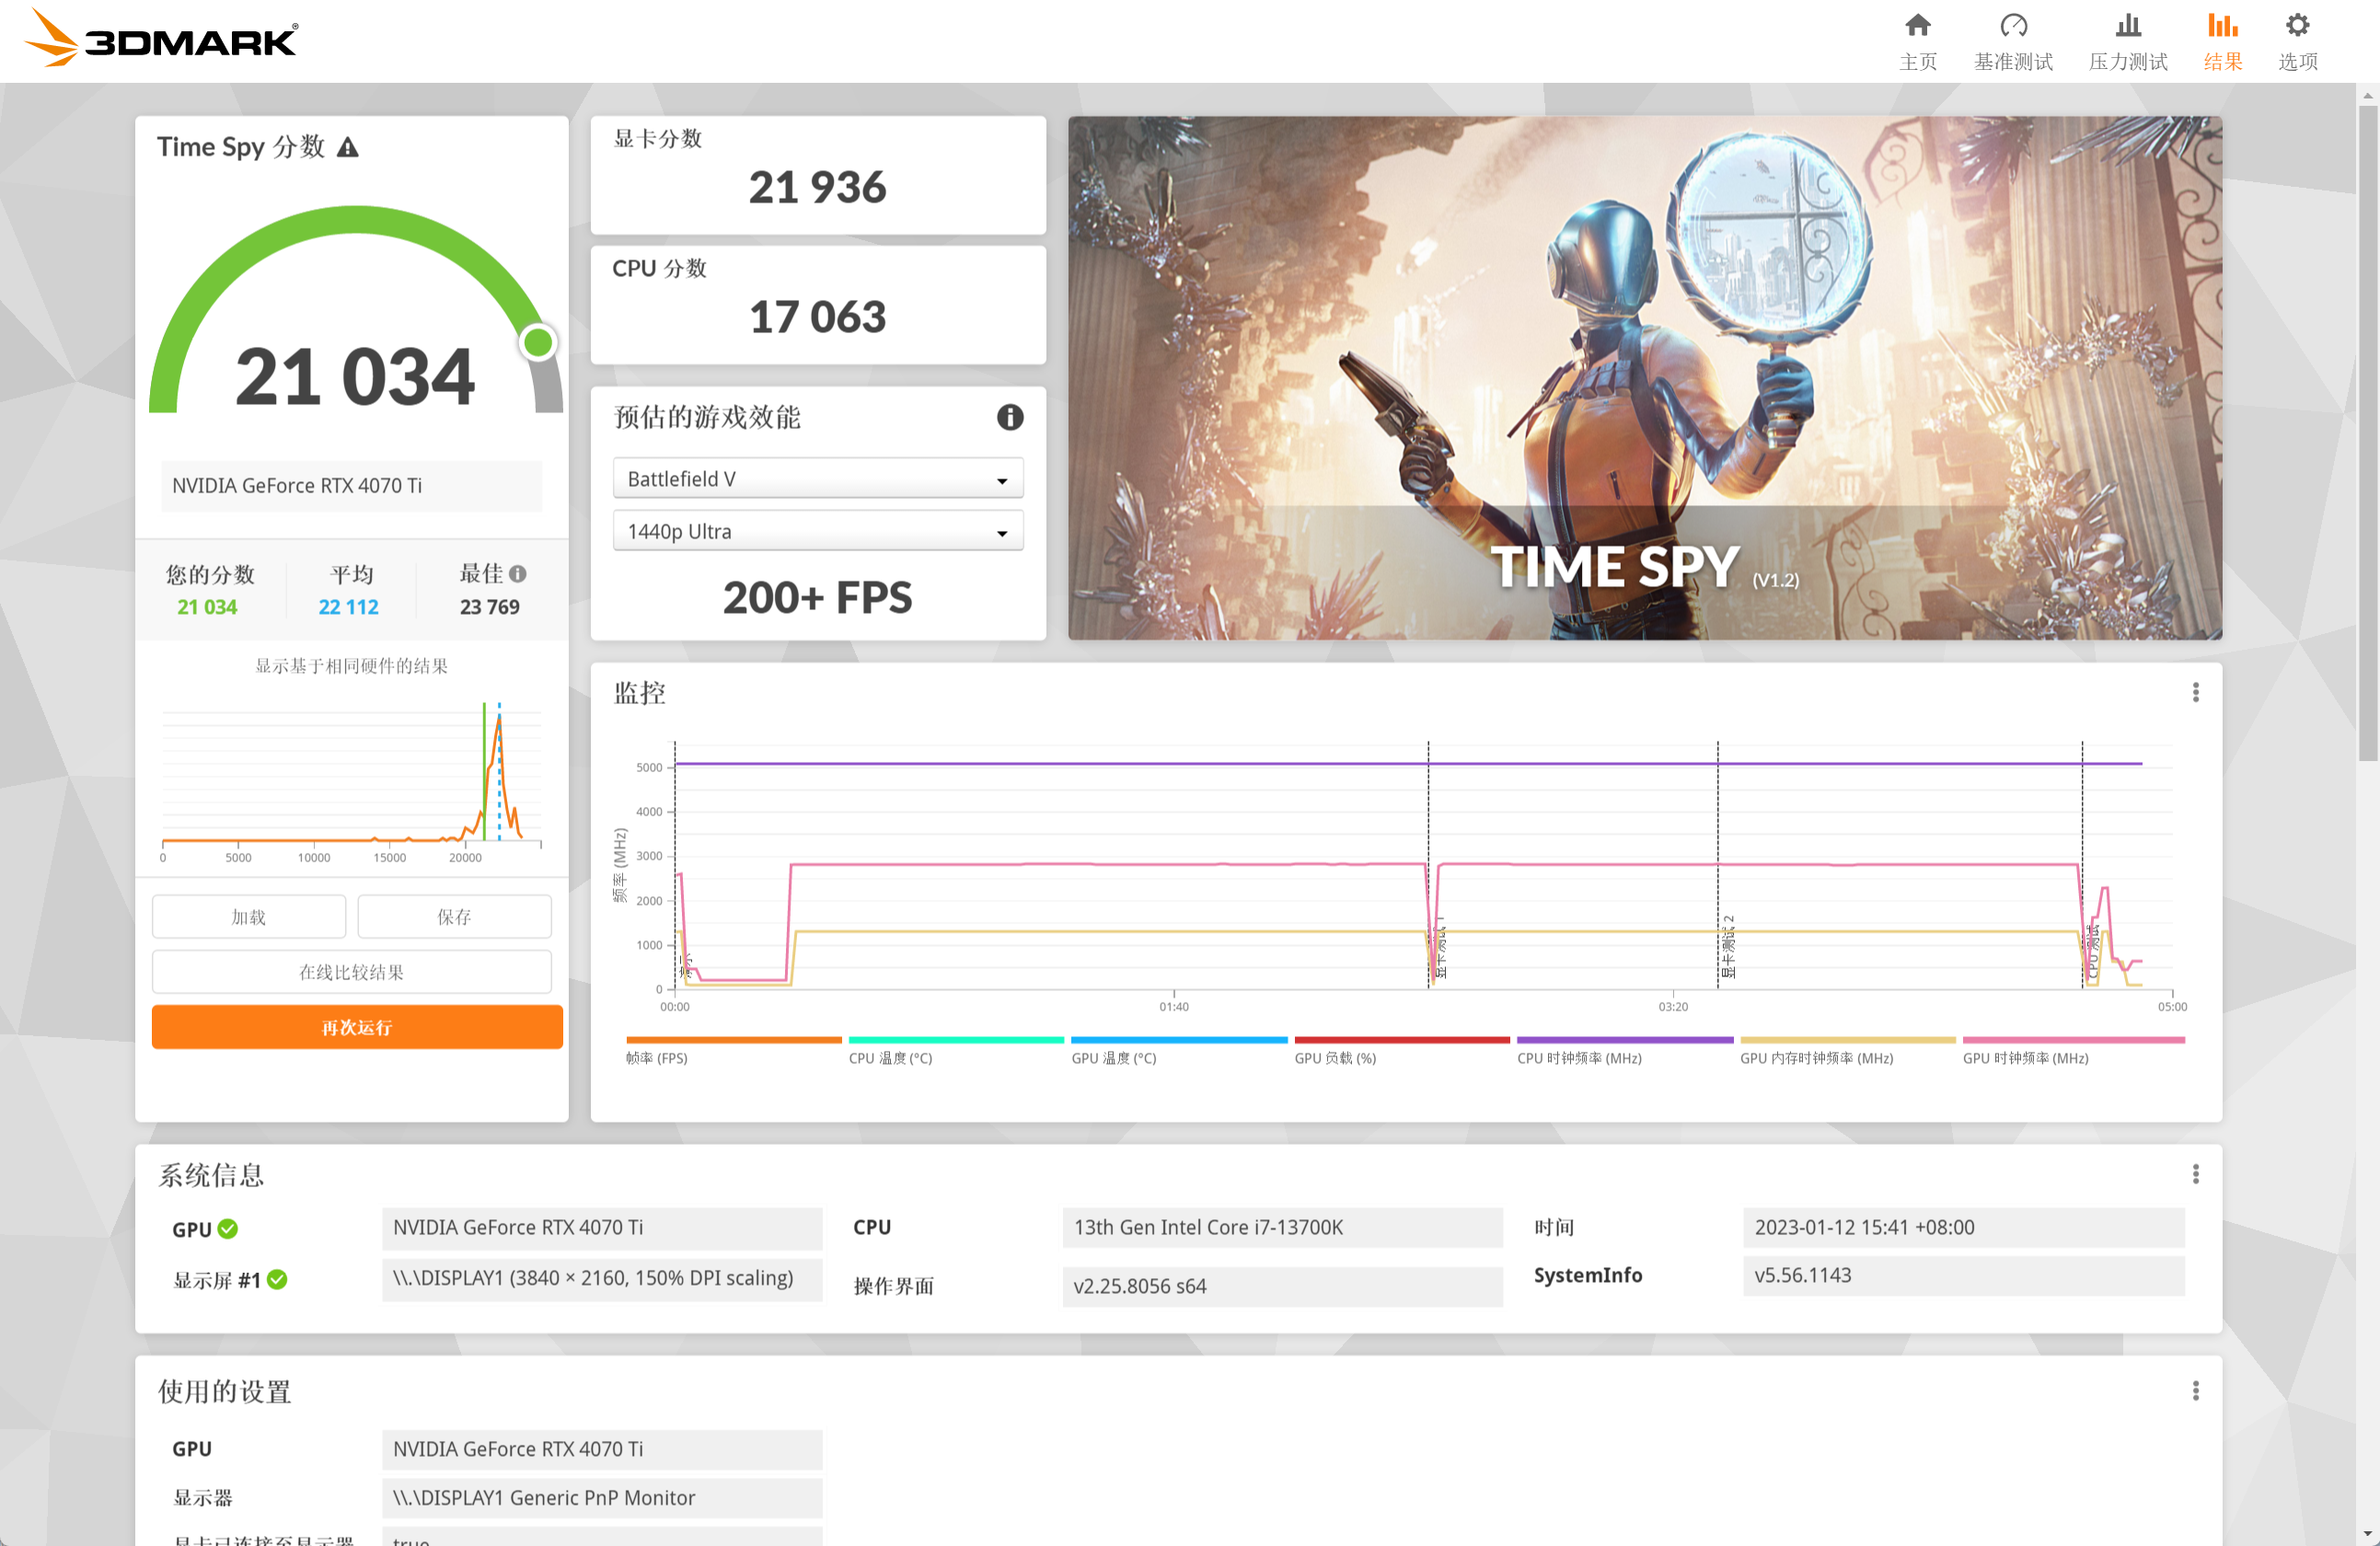The width and height of the screenshot is (2380, 1546).
Task: Select the 结果 tab label
Action: tap(2222, 62)
